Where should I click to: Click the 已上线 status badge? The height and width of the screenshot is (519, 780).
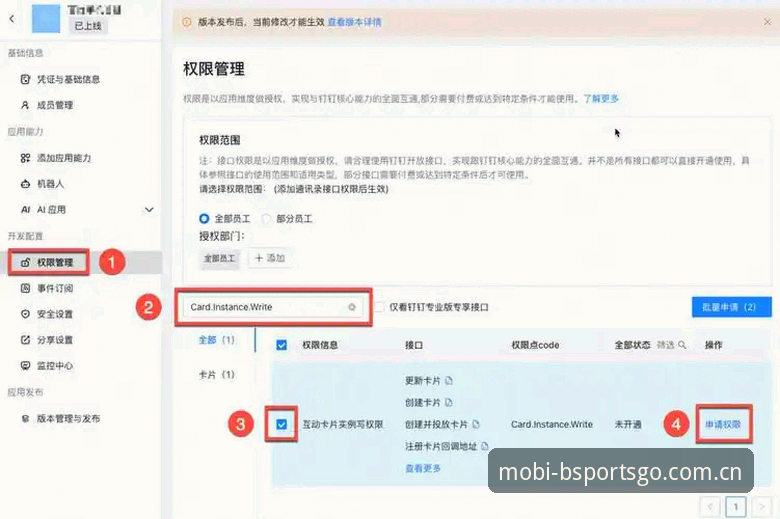coord(88,26)
